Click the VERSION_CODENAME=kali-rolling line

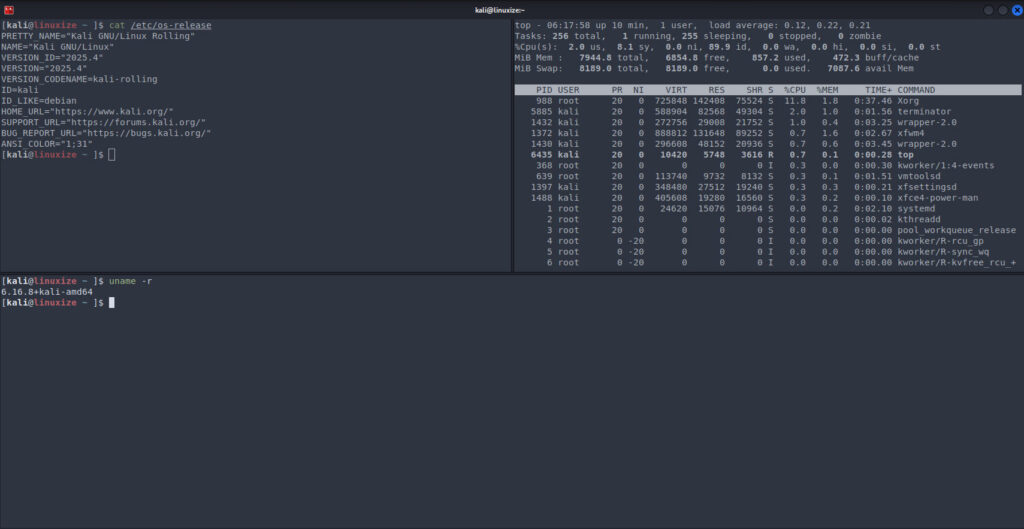coord(79,79)
